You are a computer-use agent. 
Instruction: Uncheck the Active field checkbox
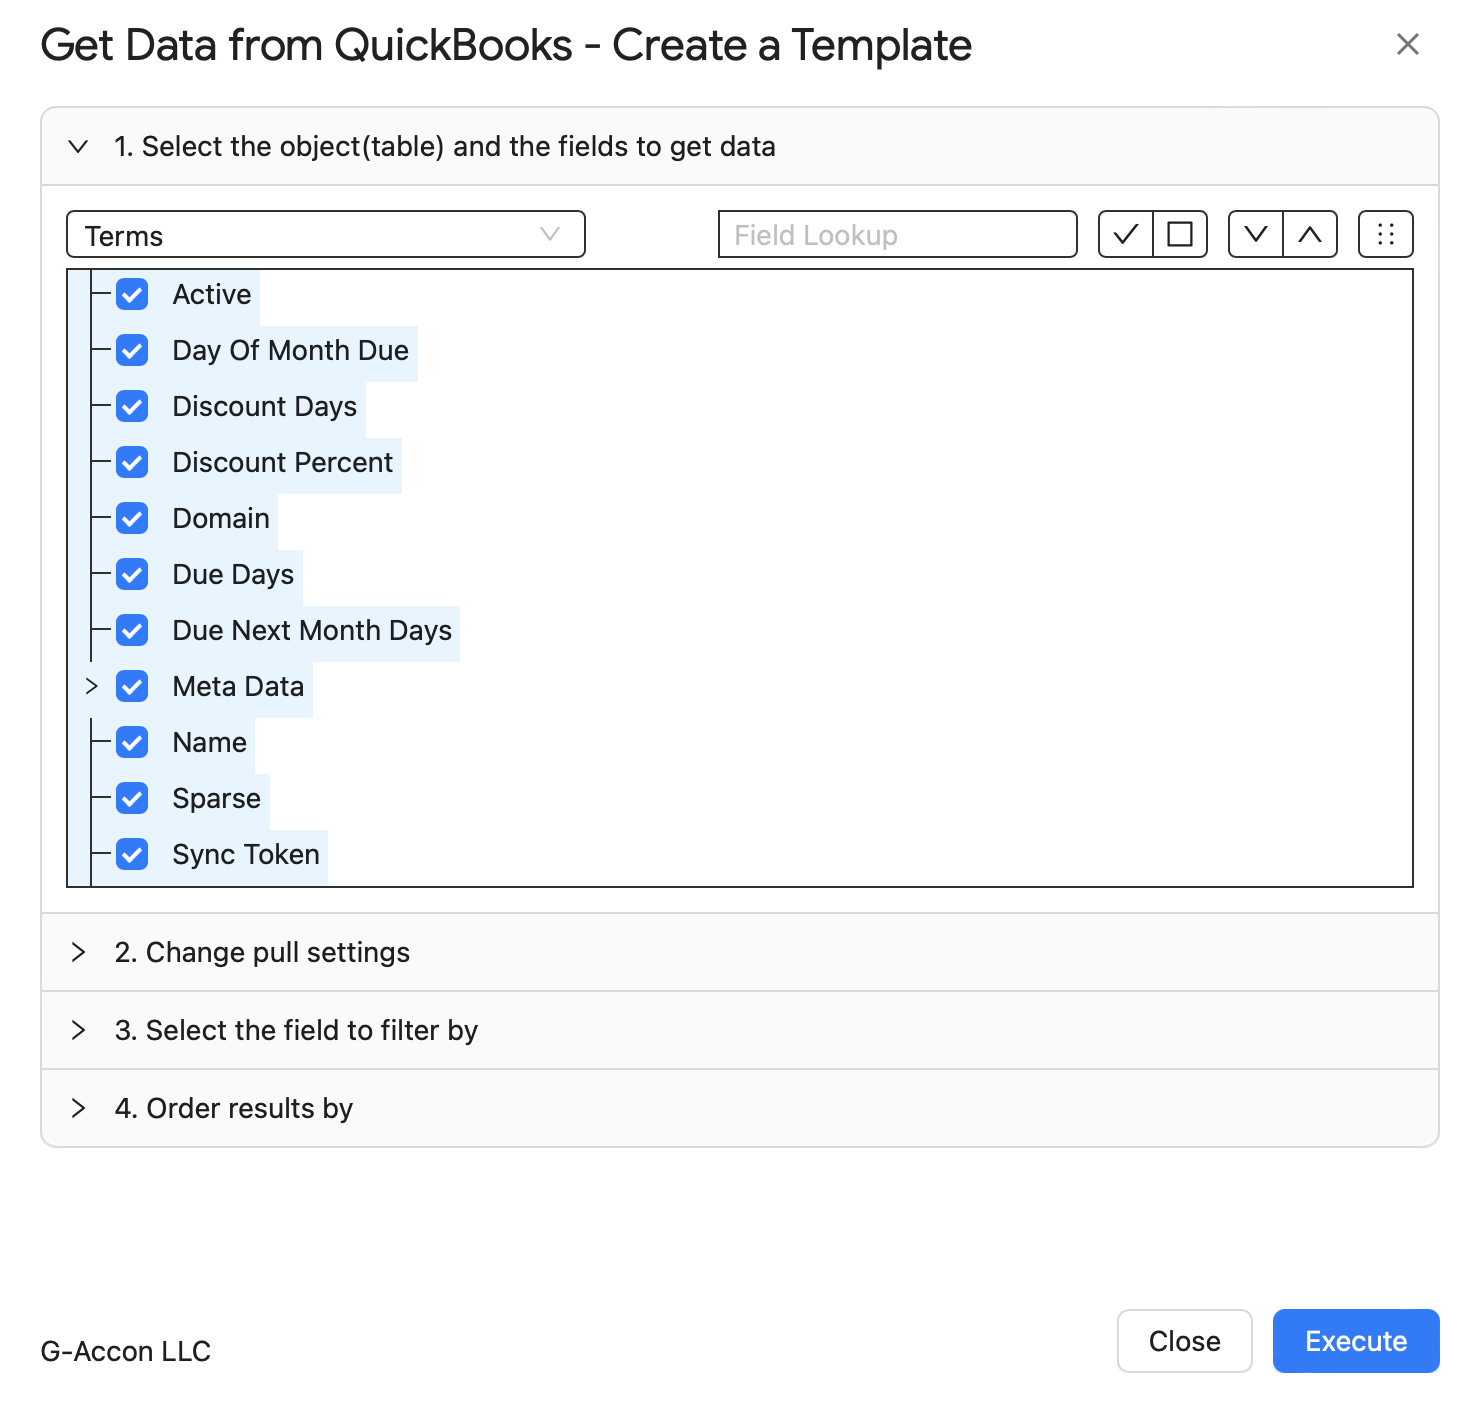point(132,294)
